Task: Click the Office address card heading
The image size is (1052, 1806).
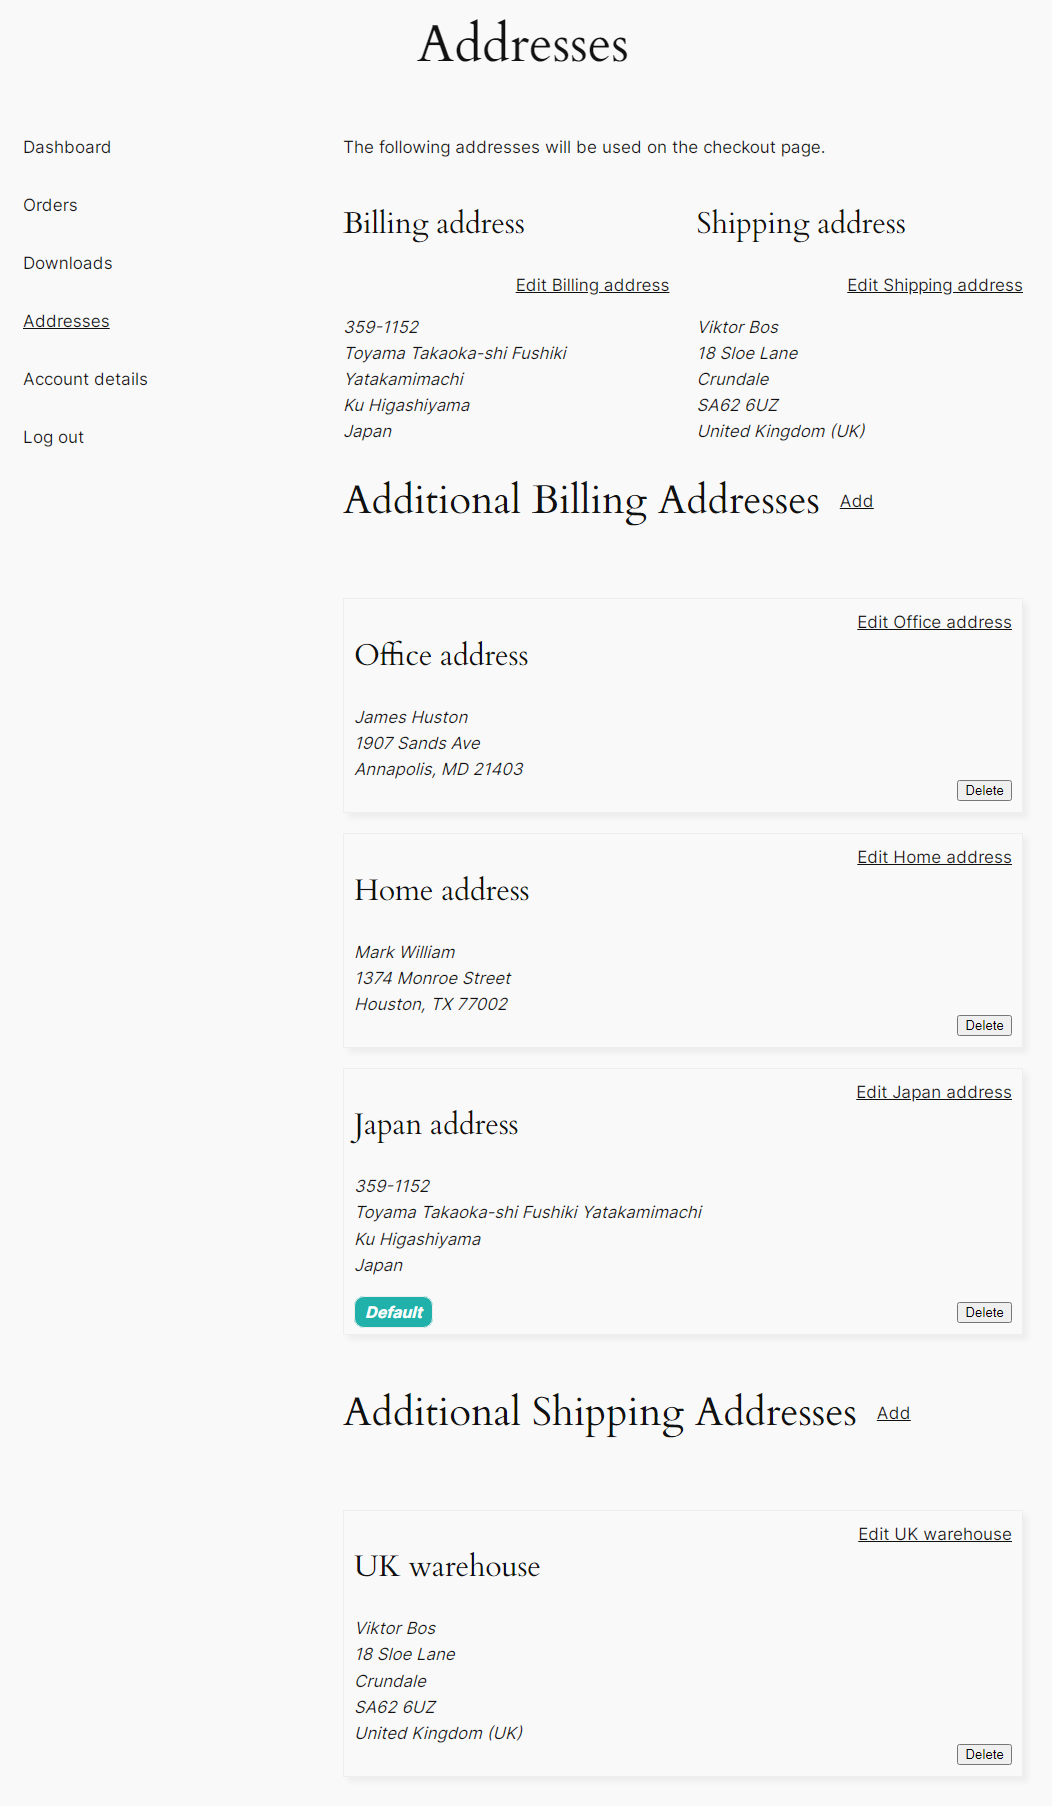Action: (441, 655)
